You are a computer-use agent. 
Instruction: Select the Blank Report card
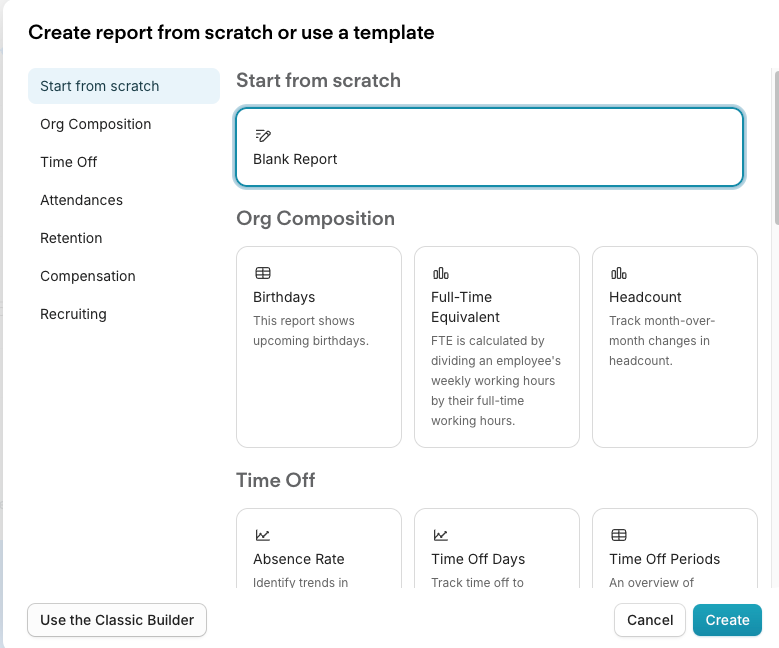click(x=489, y=147)
